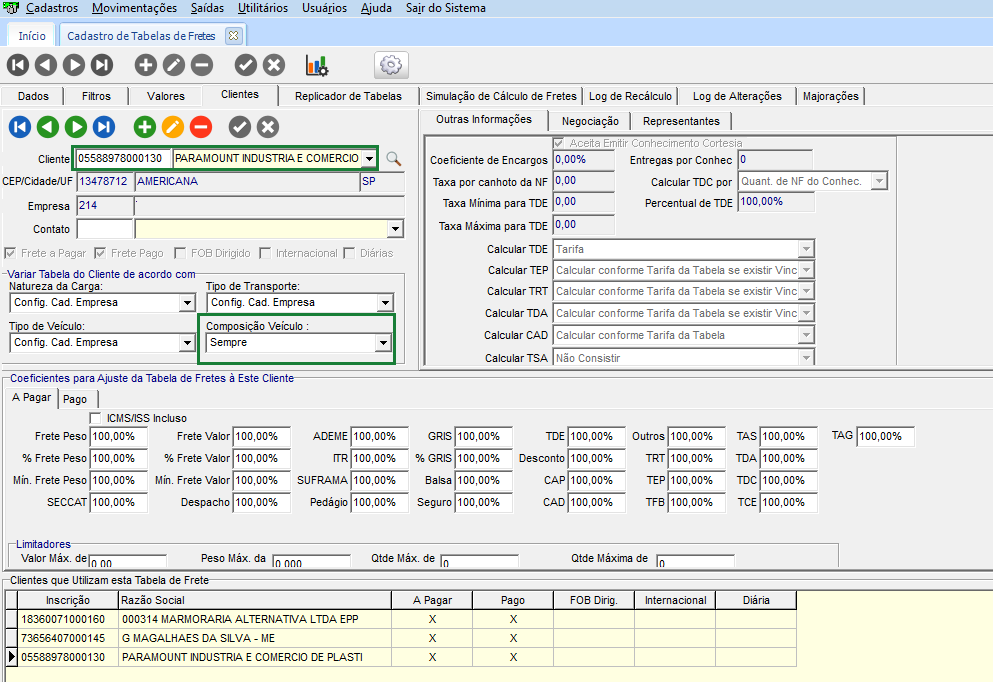The image size is (993, 682).
Task: Toggle the Internacional checkbox
Action: point(265,253)
